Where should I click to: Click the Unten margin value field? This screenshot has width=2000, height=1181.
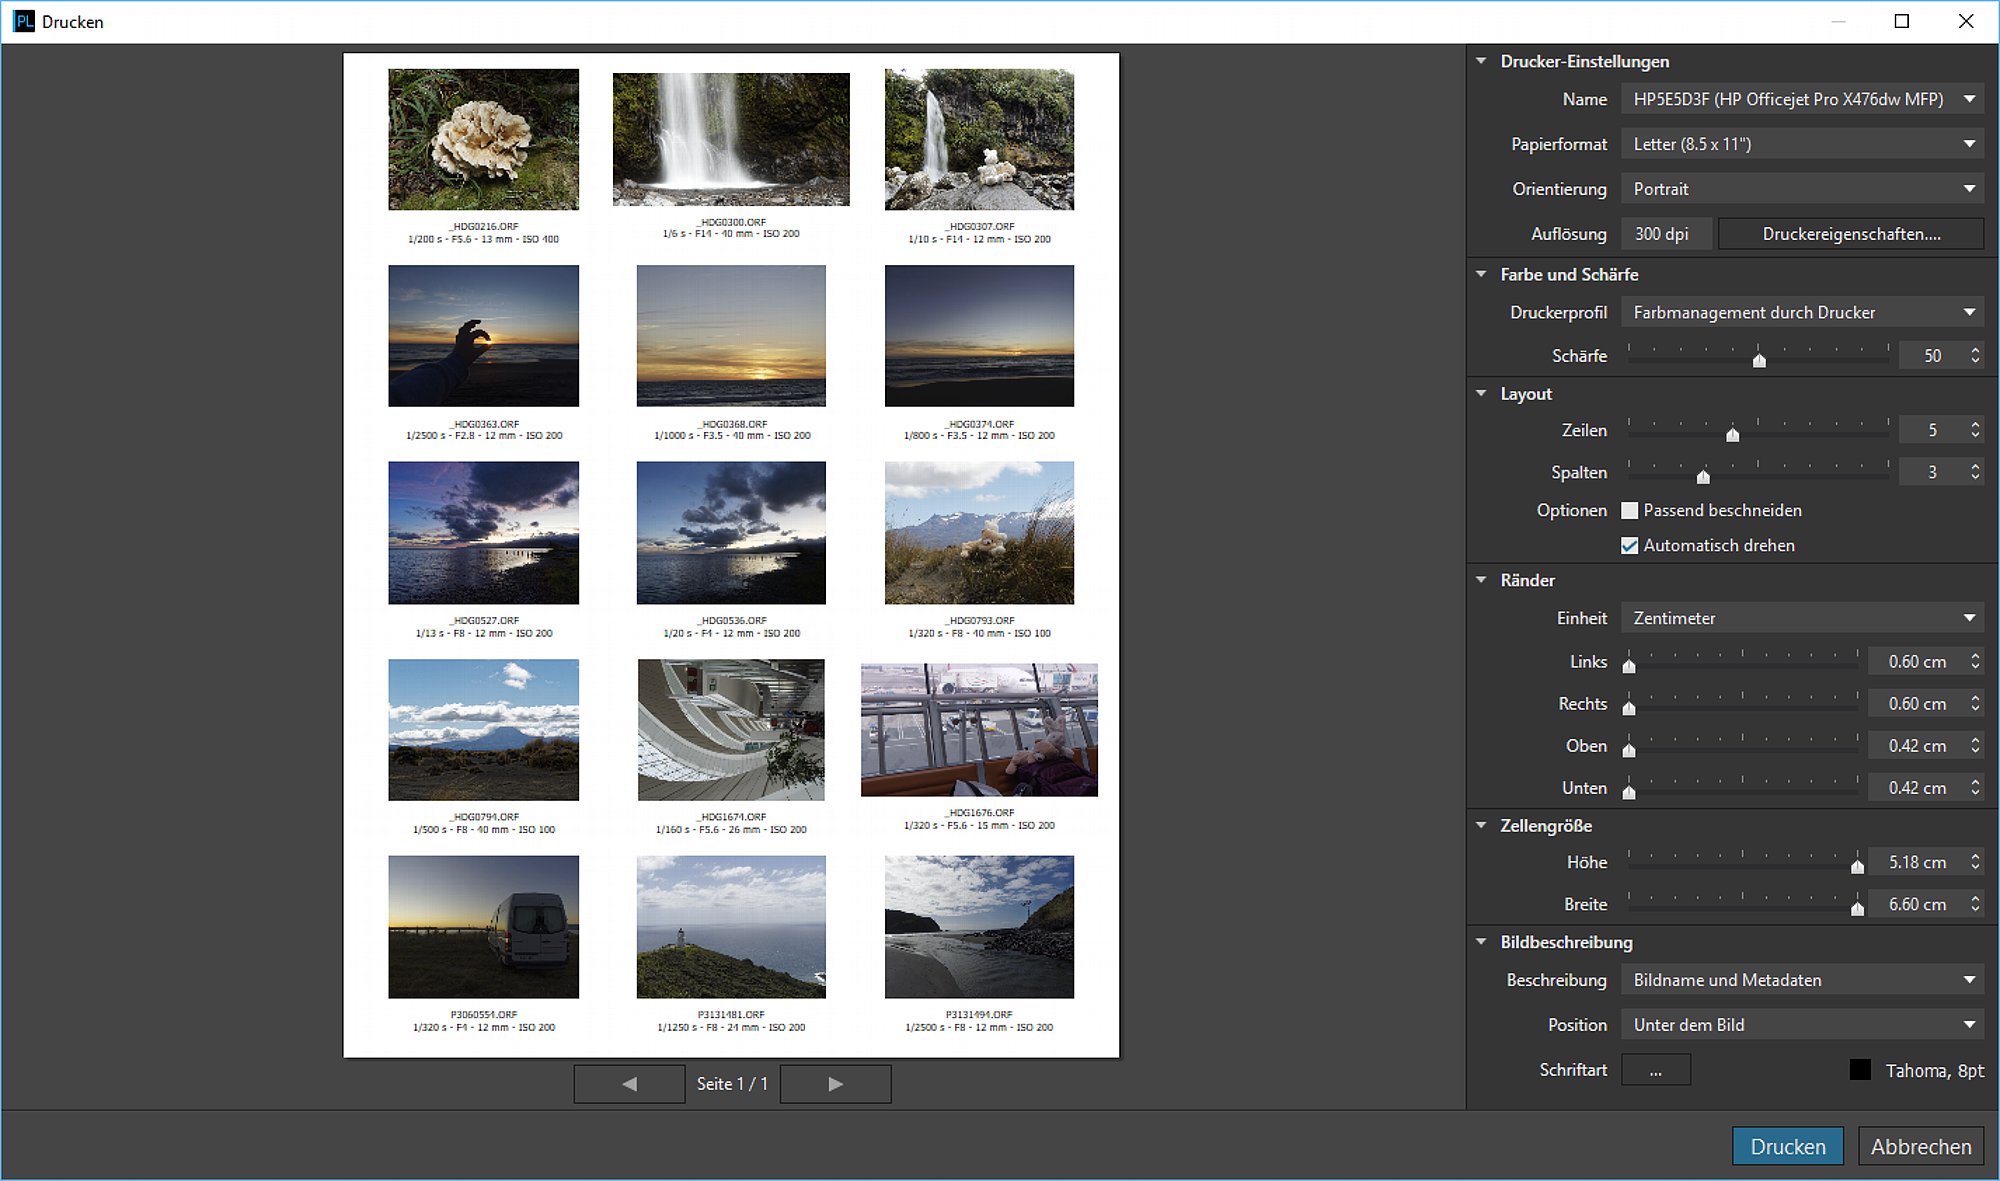click(1917, 788)
